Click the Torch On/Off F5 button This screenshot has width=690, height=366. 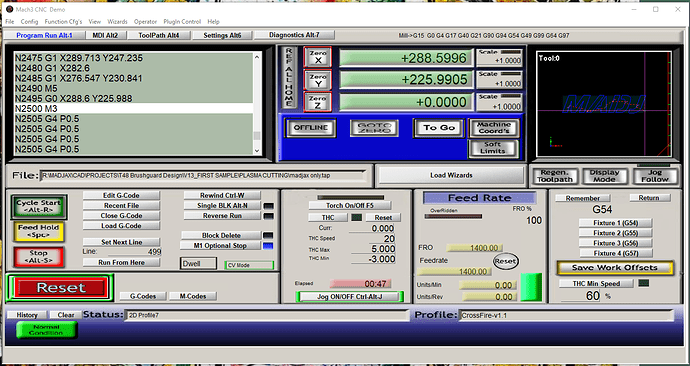[349, 205]
